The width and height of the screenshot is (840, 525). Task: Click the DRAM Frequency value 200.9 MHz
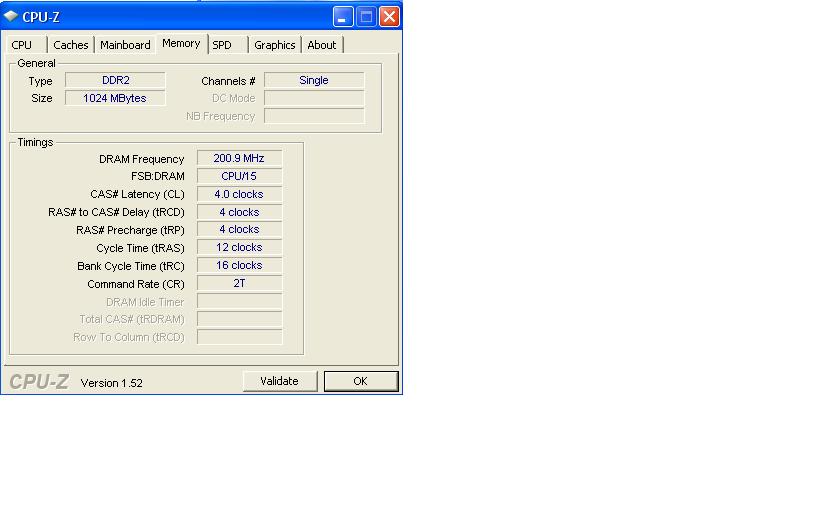click(239, 158)
